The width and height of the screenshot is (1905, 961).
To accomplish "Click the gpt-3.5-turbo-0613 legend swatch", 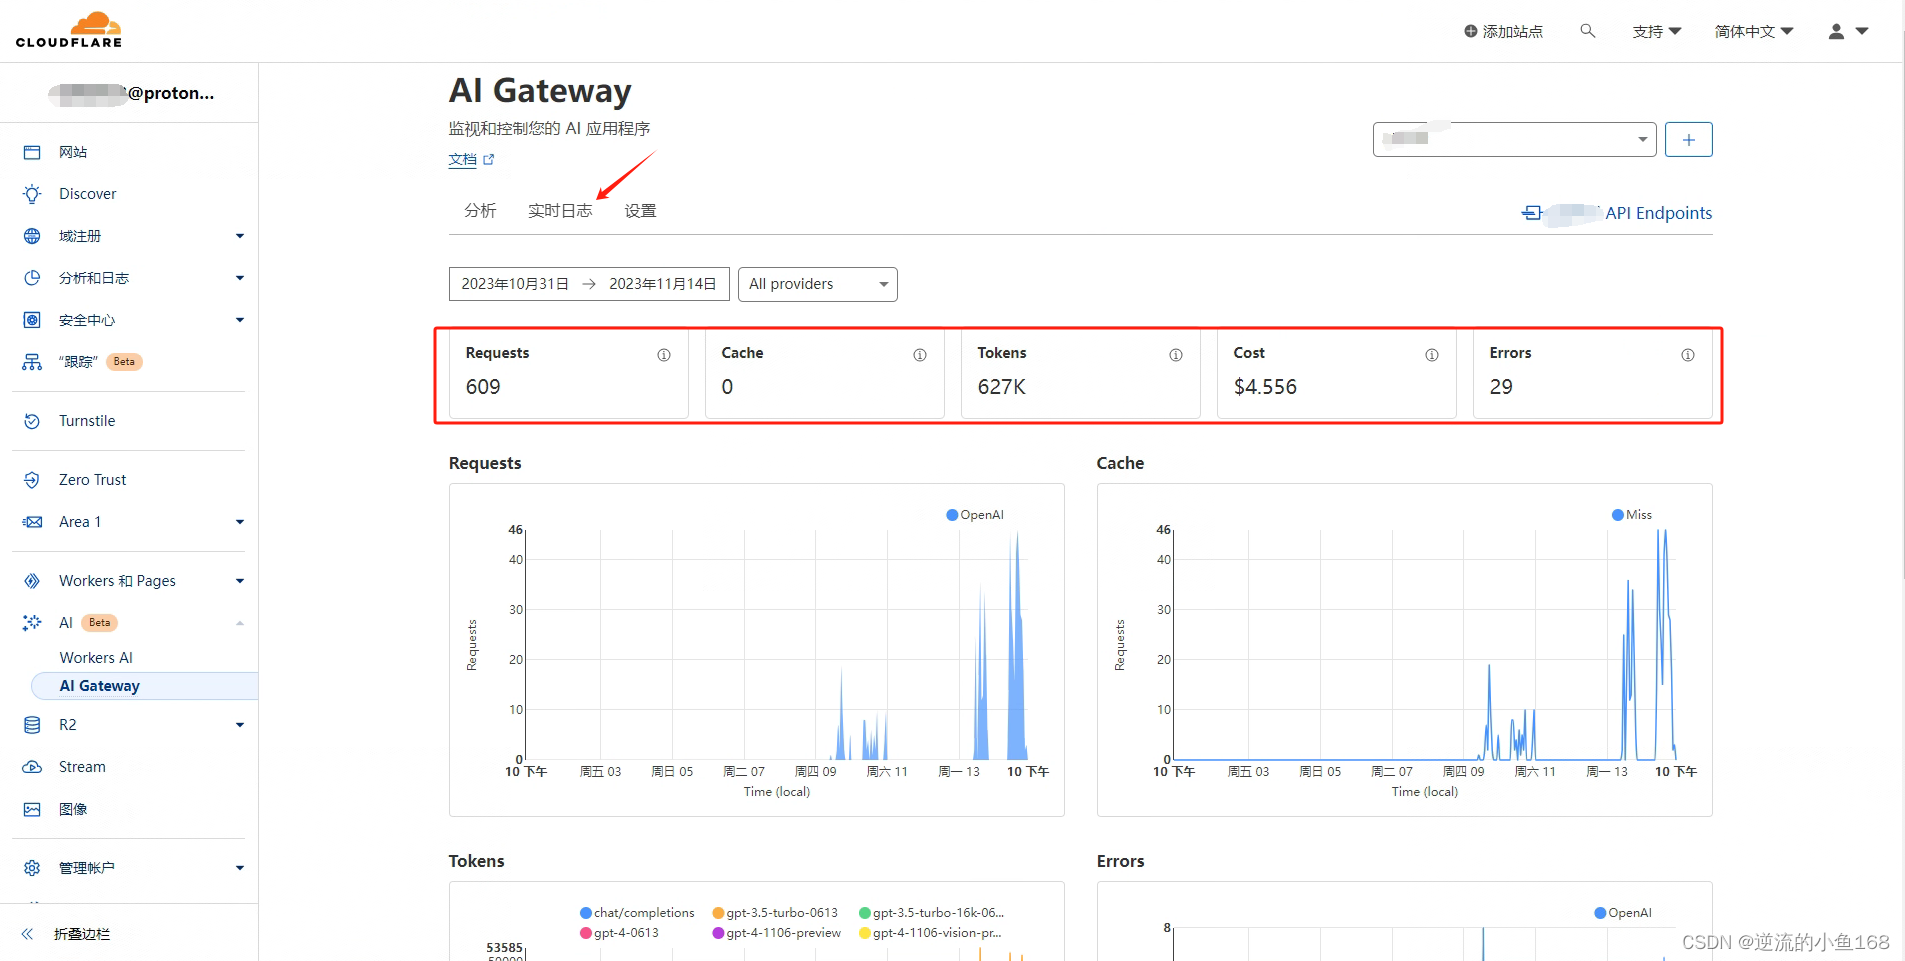I will pos(718,913).
